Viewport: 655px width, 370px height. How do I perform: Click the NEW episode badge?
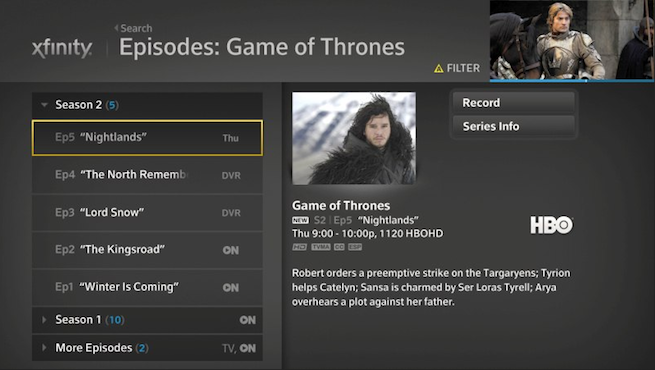pos(300,220)
